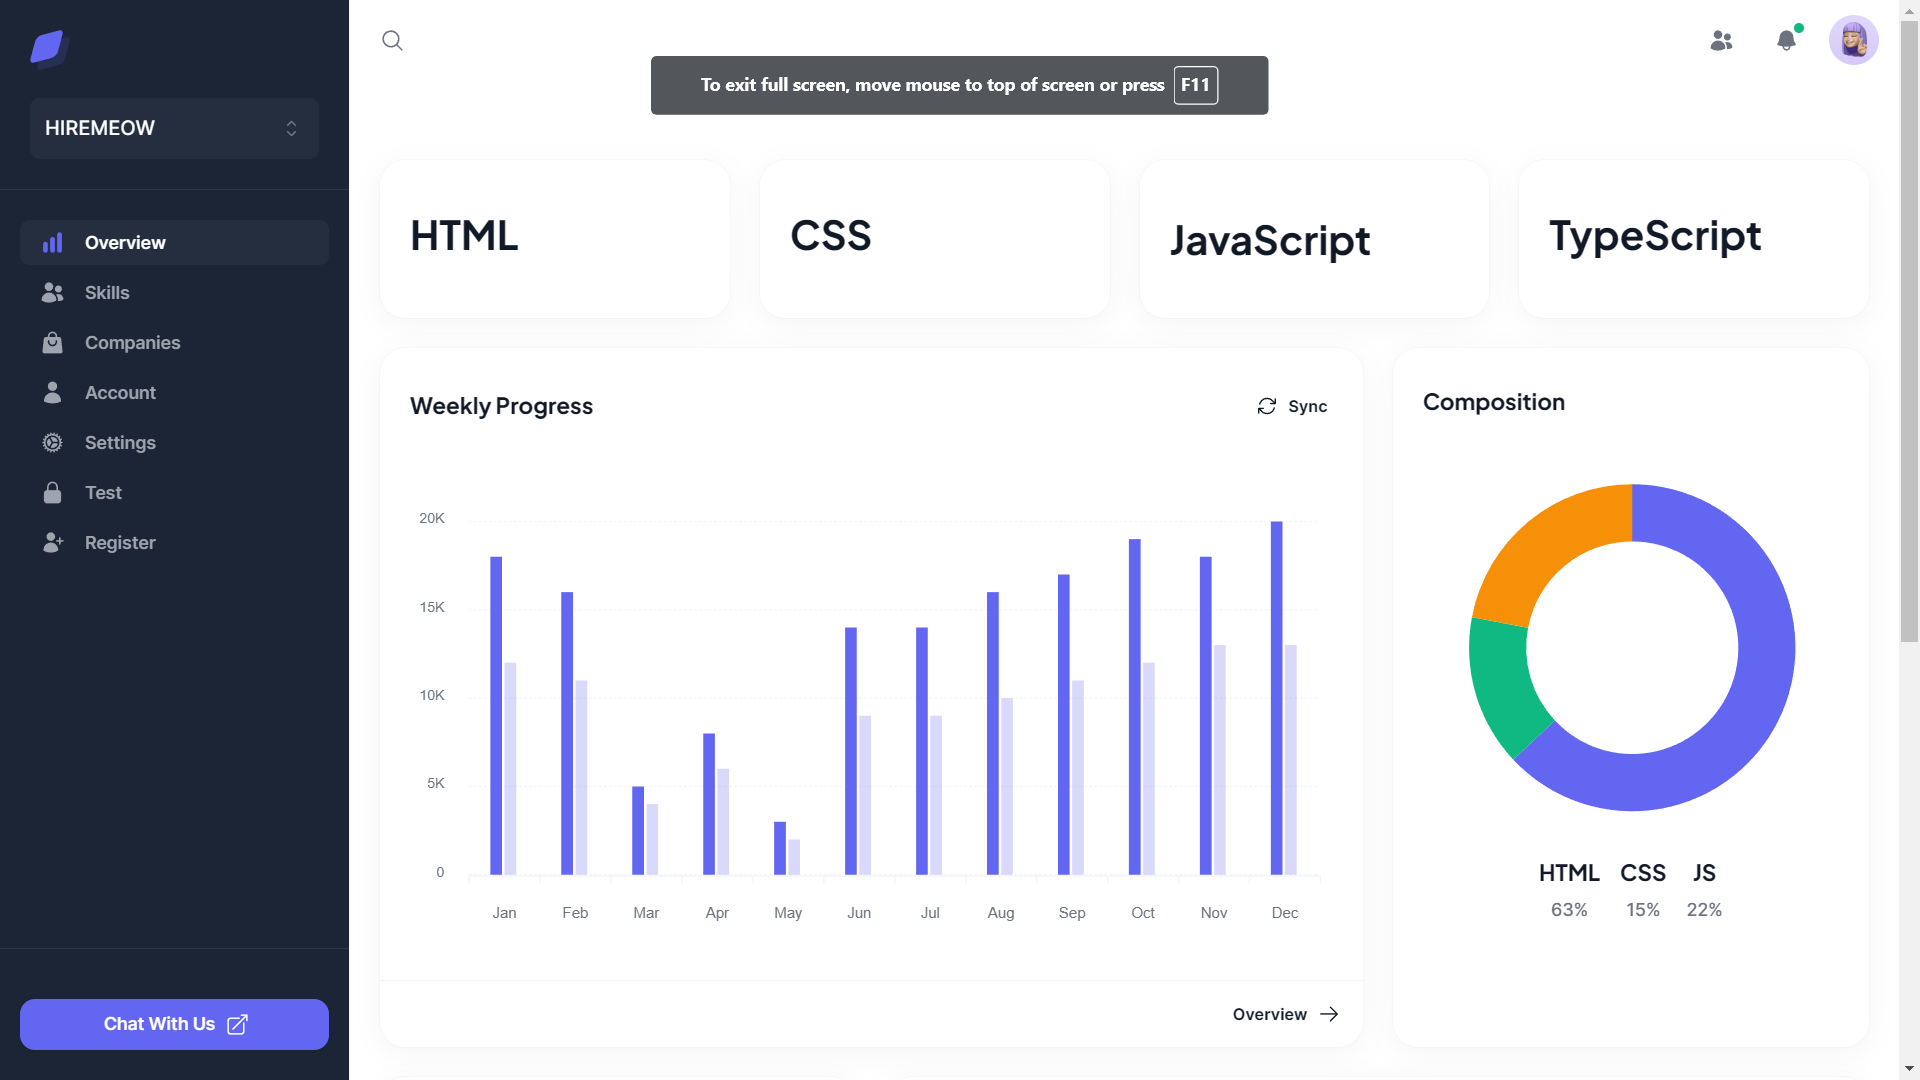The image size is (1920, 1080).
Task: Open the TypeScript card
Action: 1693,238
